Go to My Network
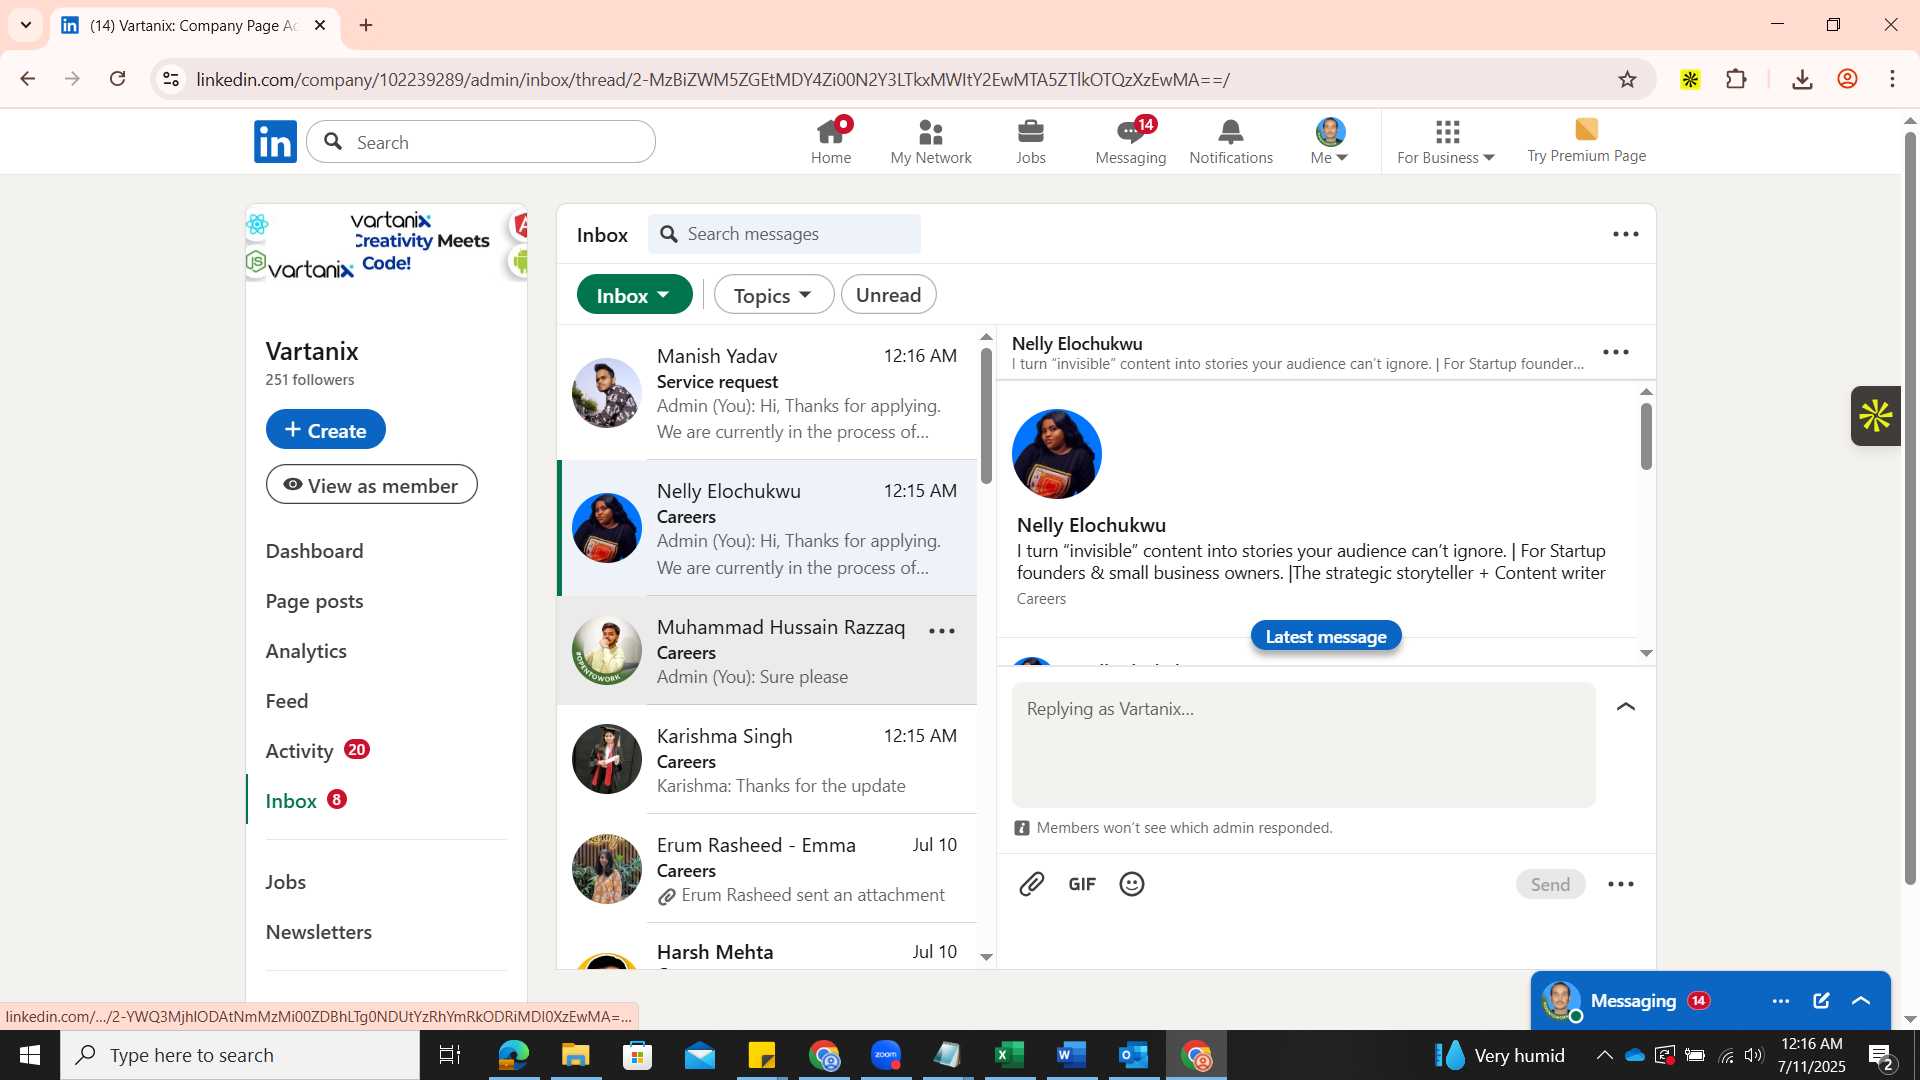Viewport: 1920px width, 1080px height. click(x=931, y=141)
